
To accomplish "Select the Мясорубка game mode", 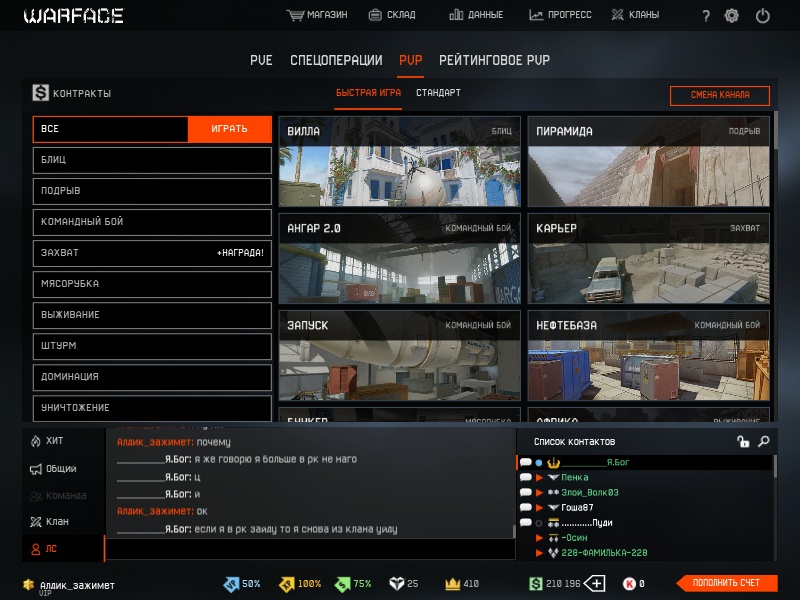I will 152,284.
